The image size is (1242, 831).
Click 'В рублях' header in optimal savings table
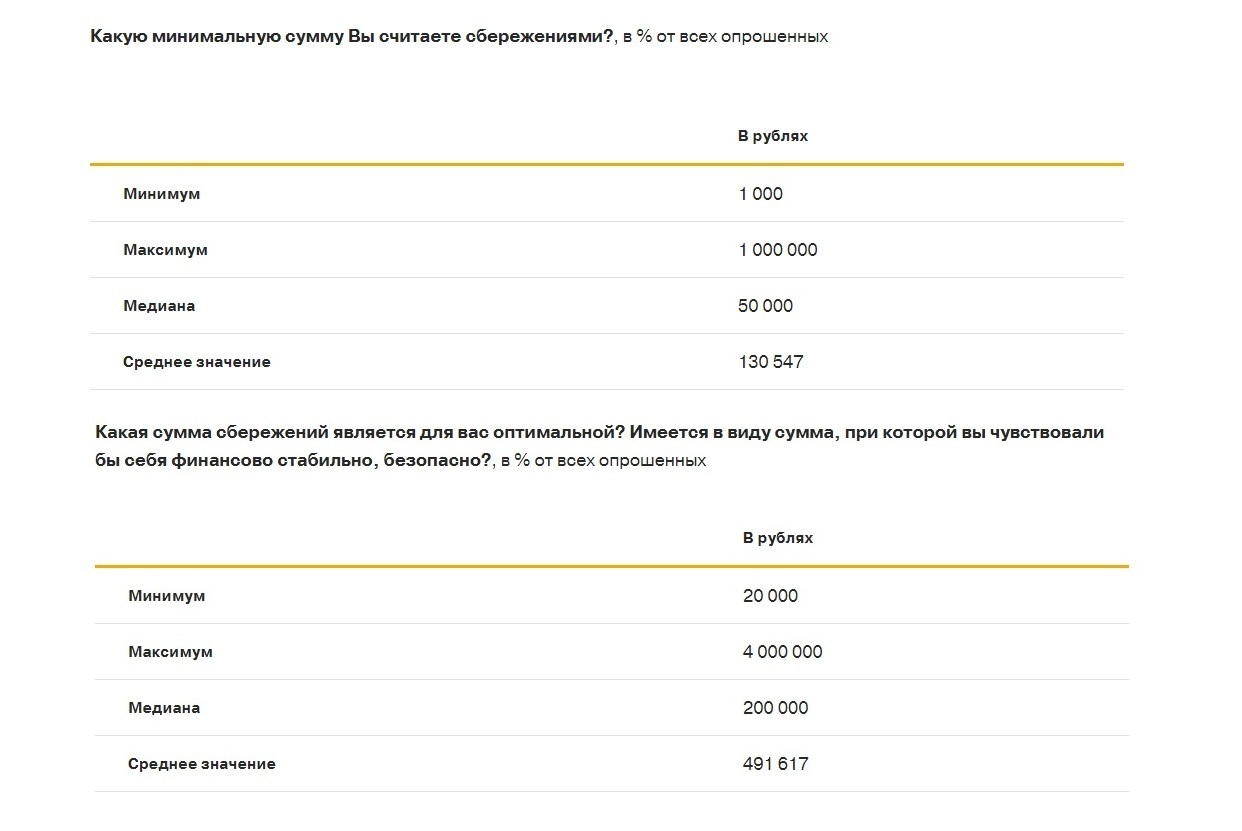777,538
